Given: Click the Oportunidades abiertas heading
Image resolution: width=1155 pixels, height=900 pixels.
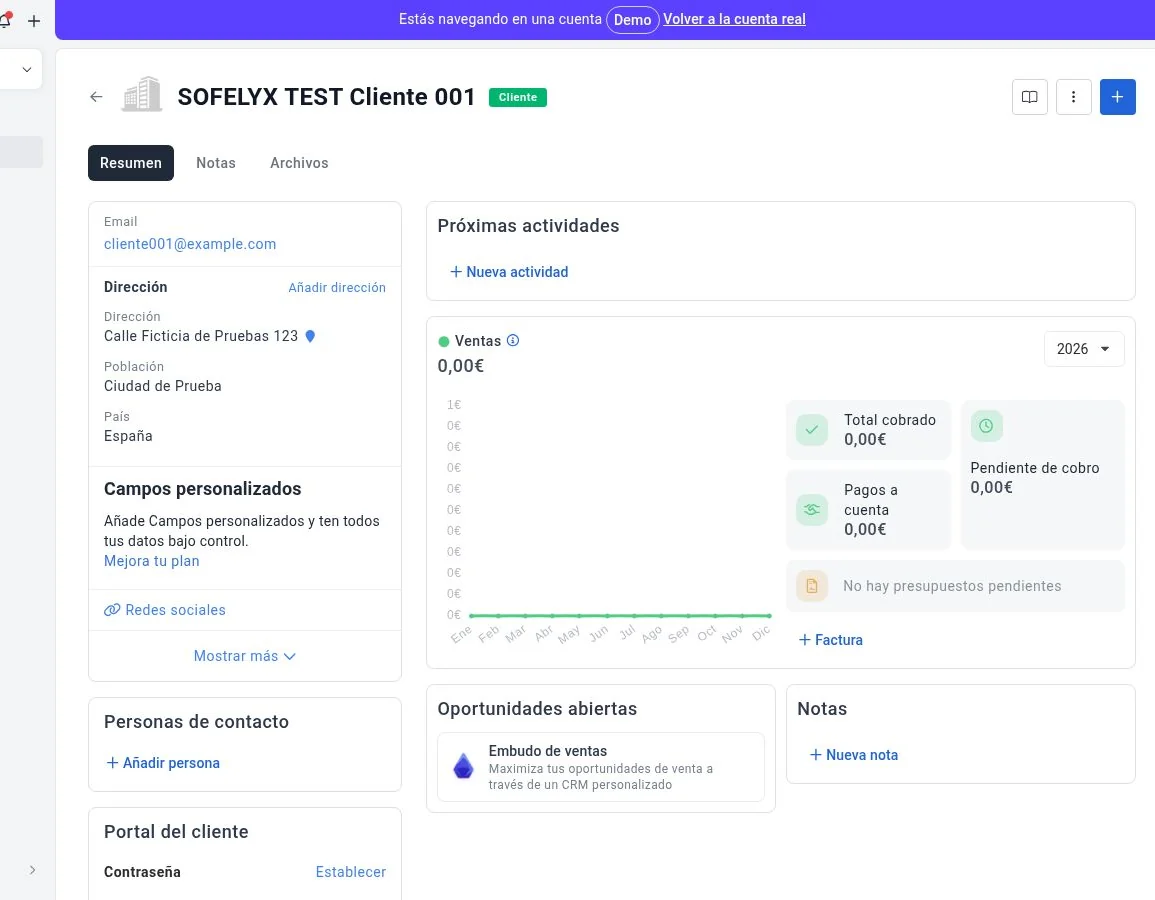Looking at the screenshot, I should (x=537, y=709).
